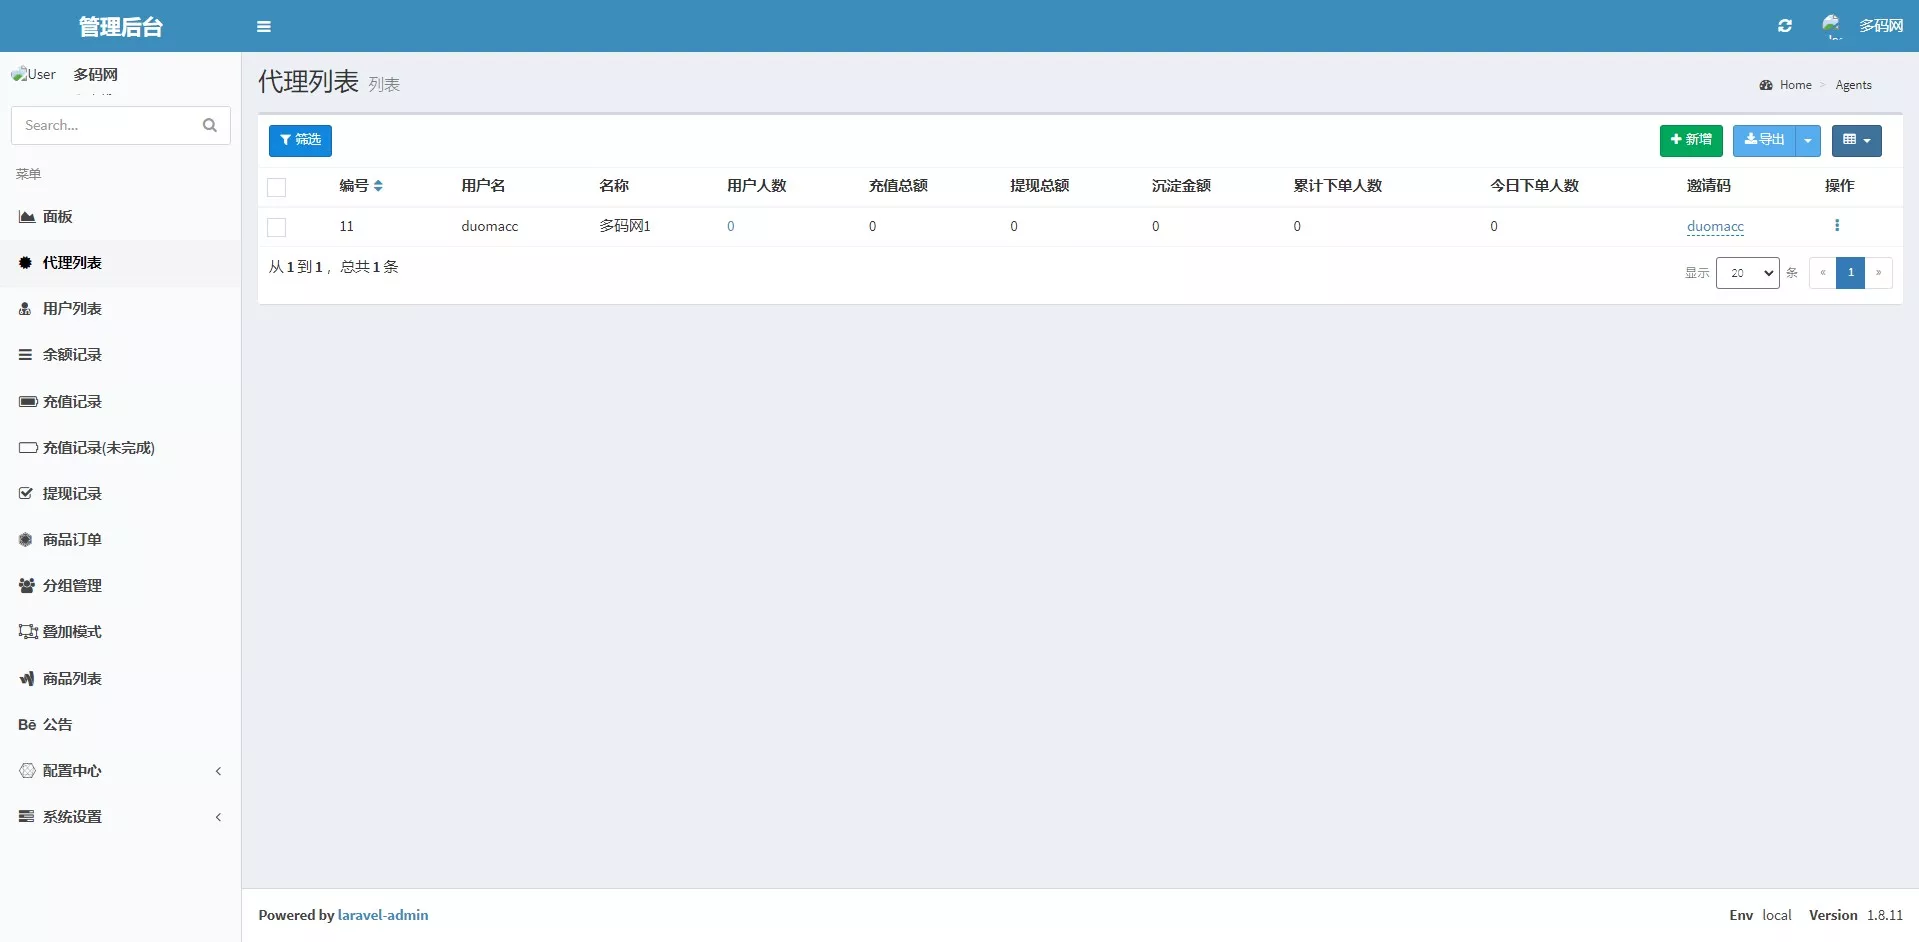Sort table by 编号 column arrows

pyautogui.click(x=378, y=186)
